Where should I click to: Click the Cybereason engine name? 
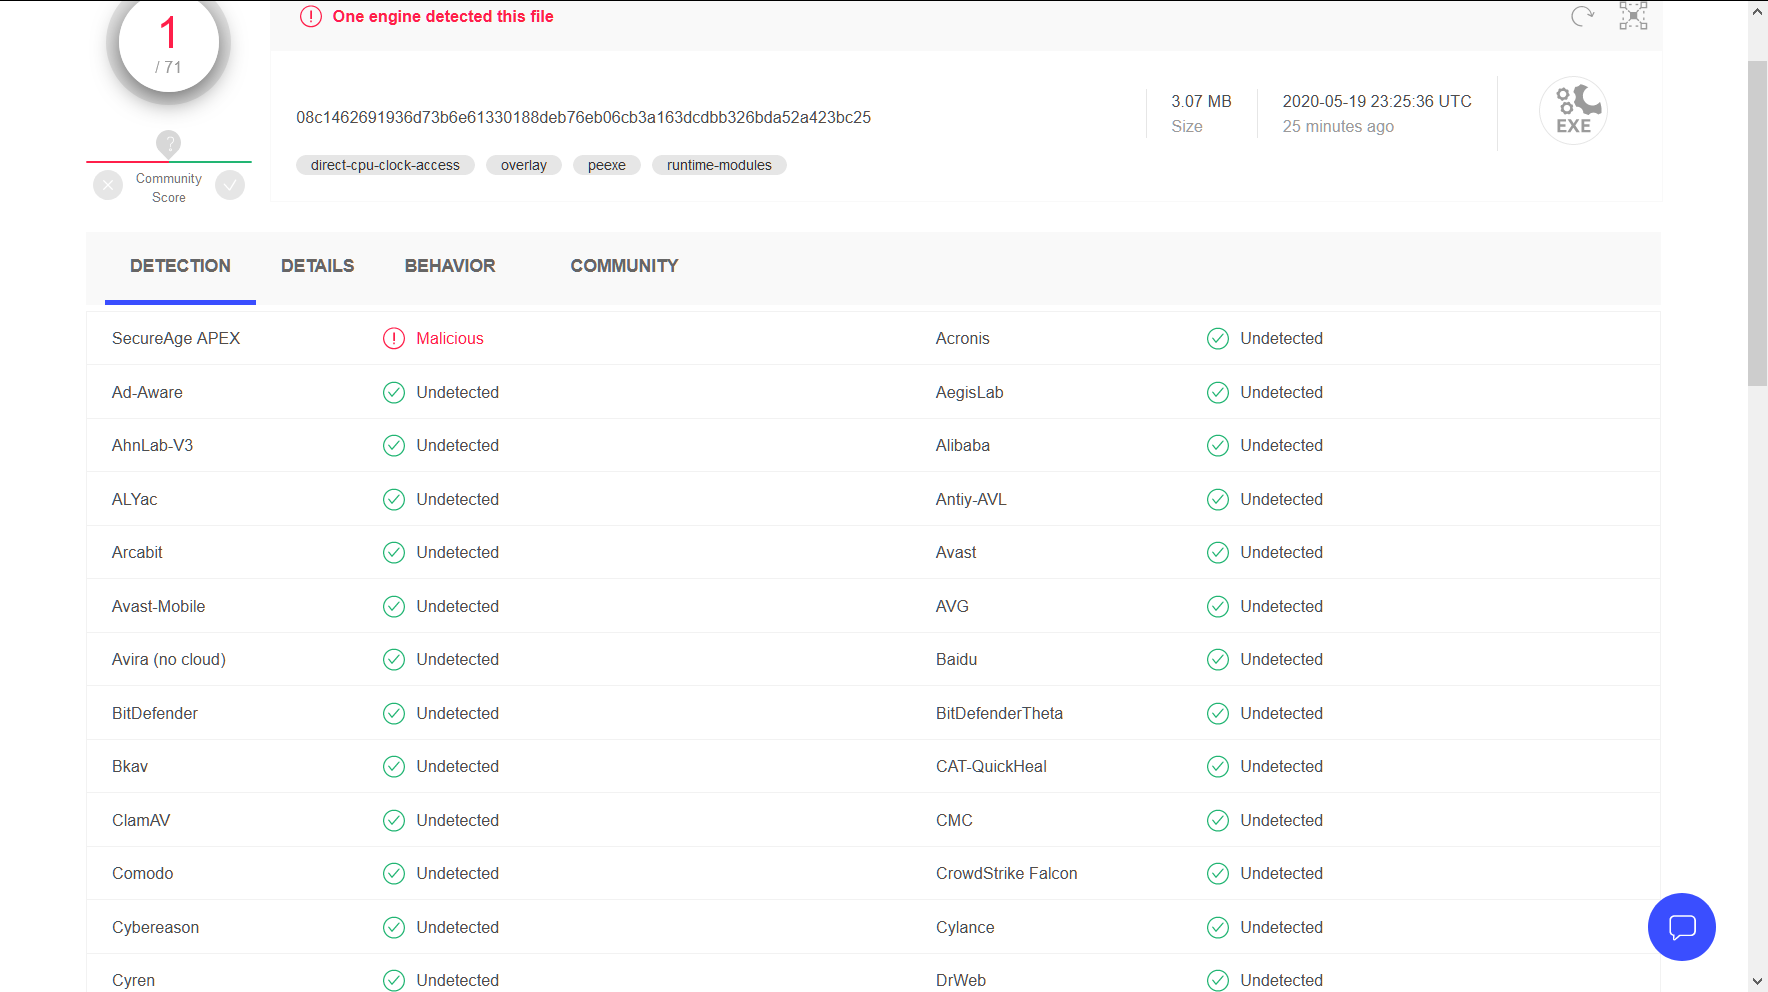tap(155, 927)
